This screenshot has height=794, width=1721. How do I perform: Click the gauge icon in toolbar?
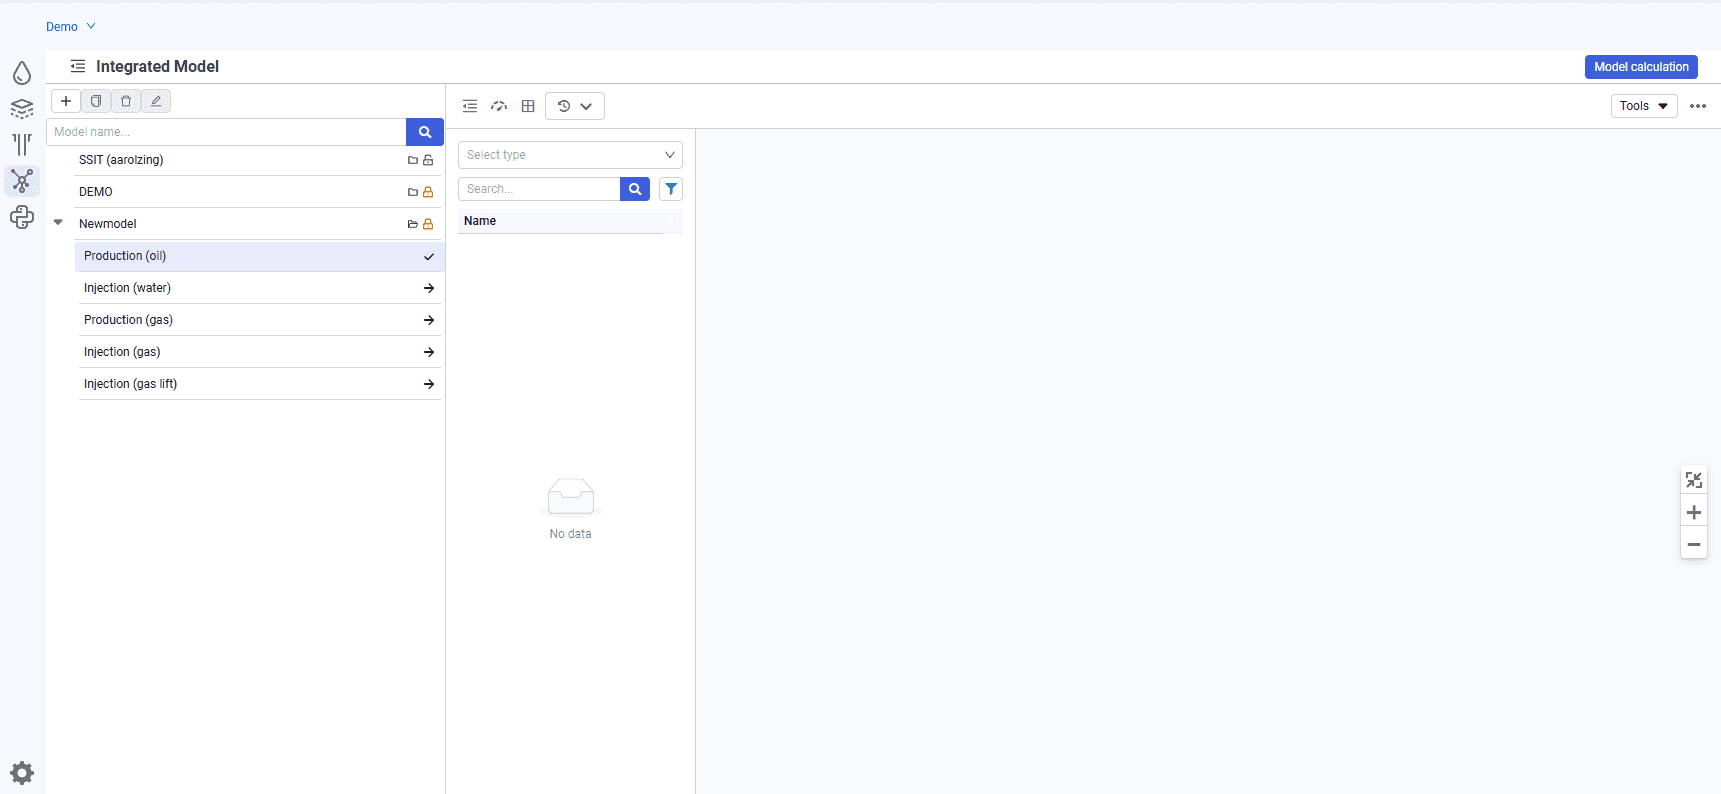(499, 106)
